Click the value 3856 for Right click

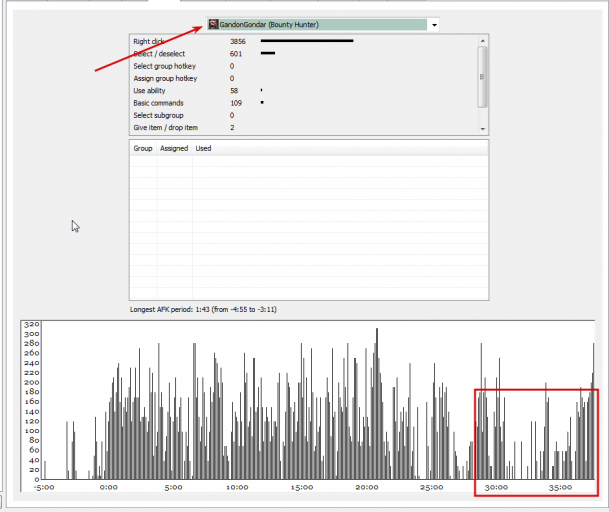(x=238, y=42)
